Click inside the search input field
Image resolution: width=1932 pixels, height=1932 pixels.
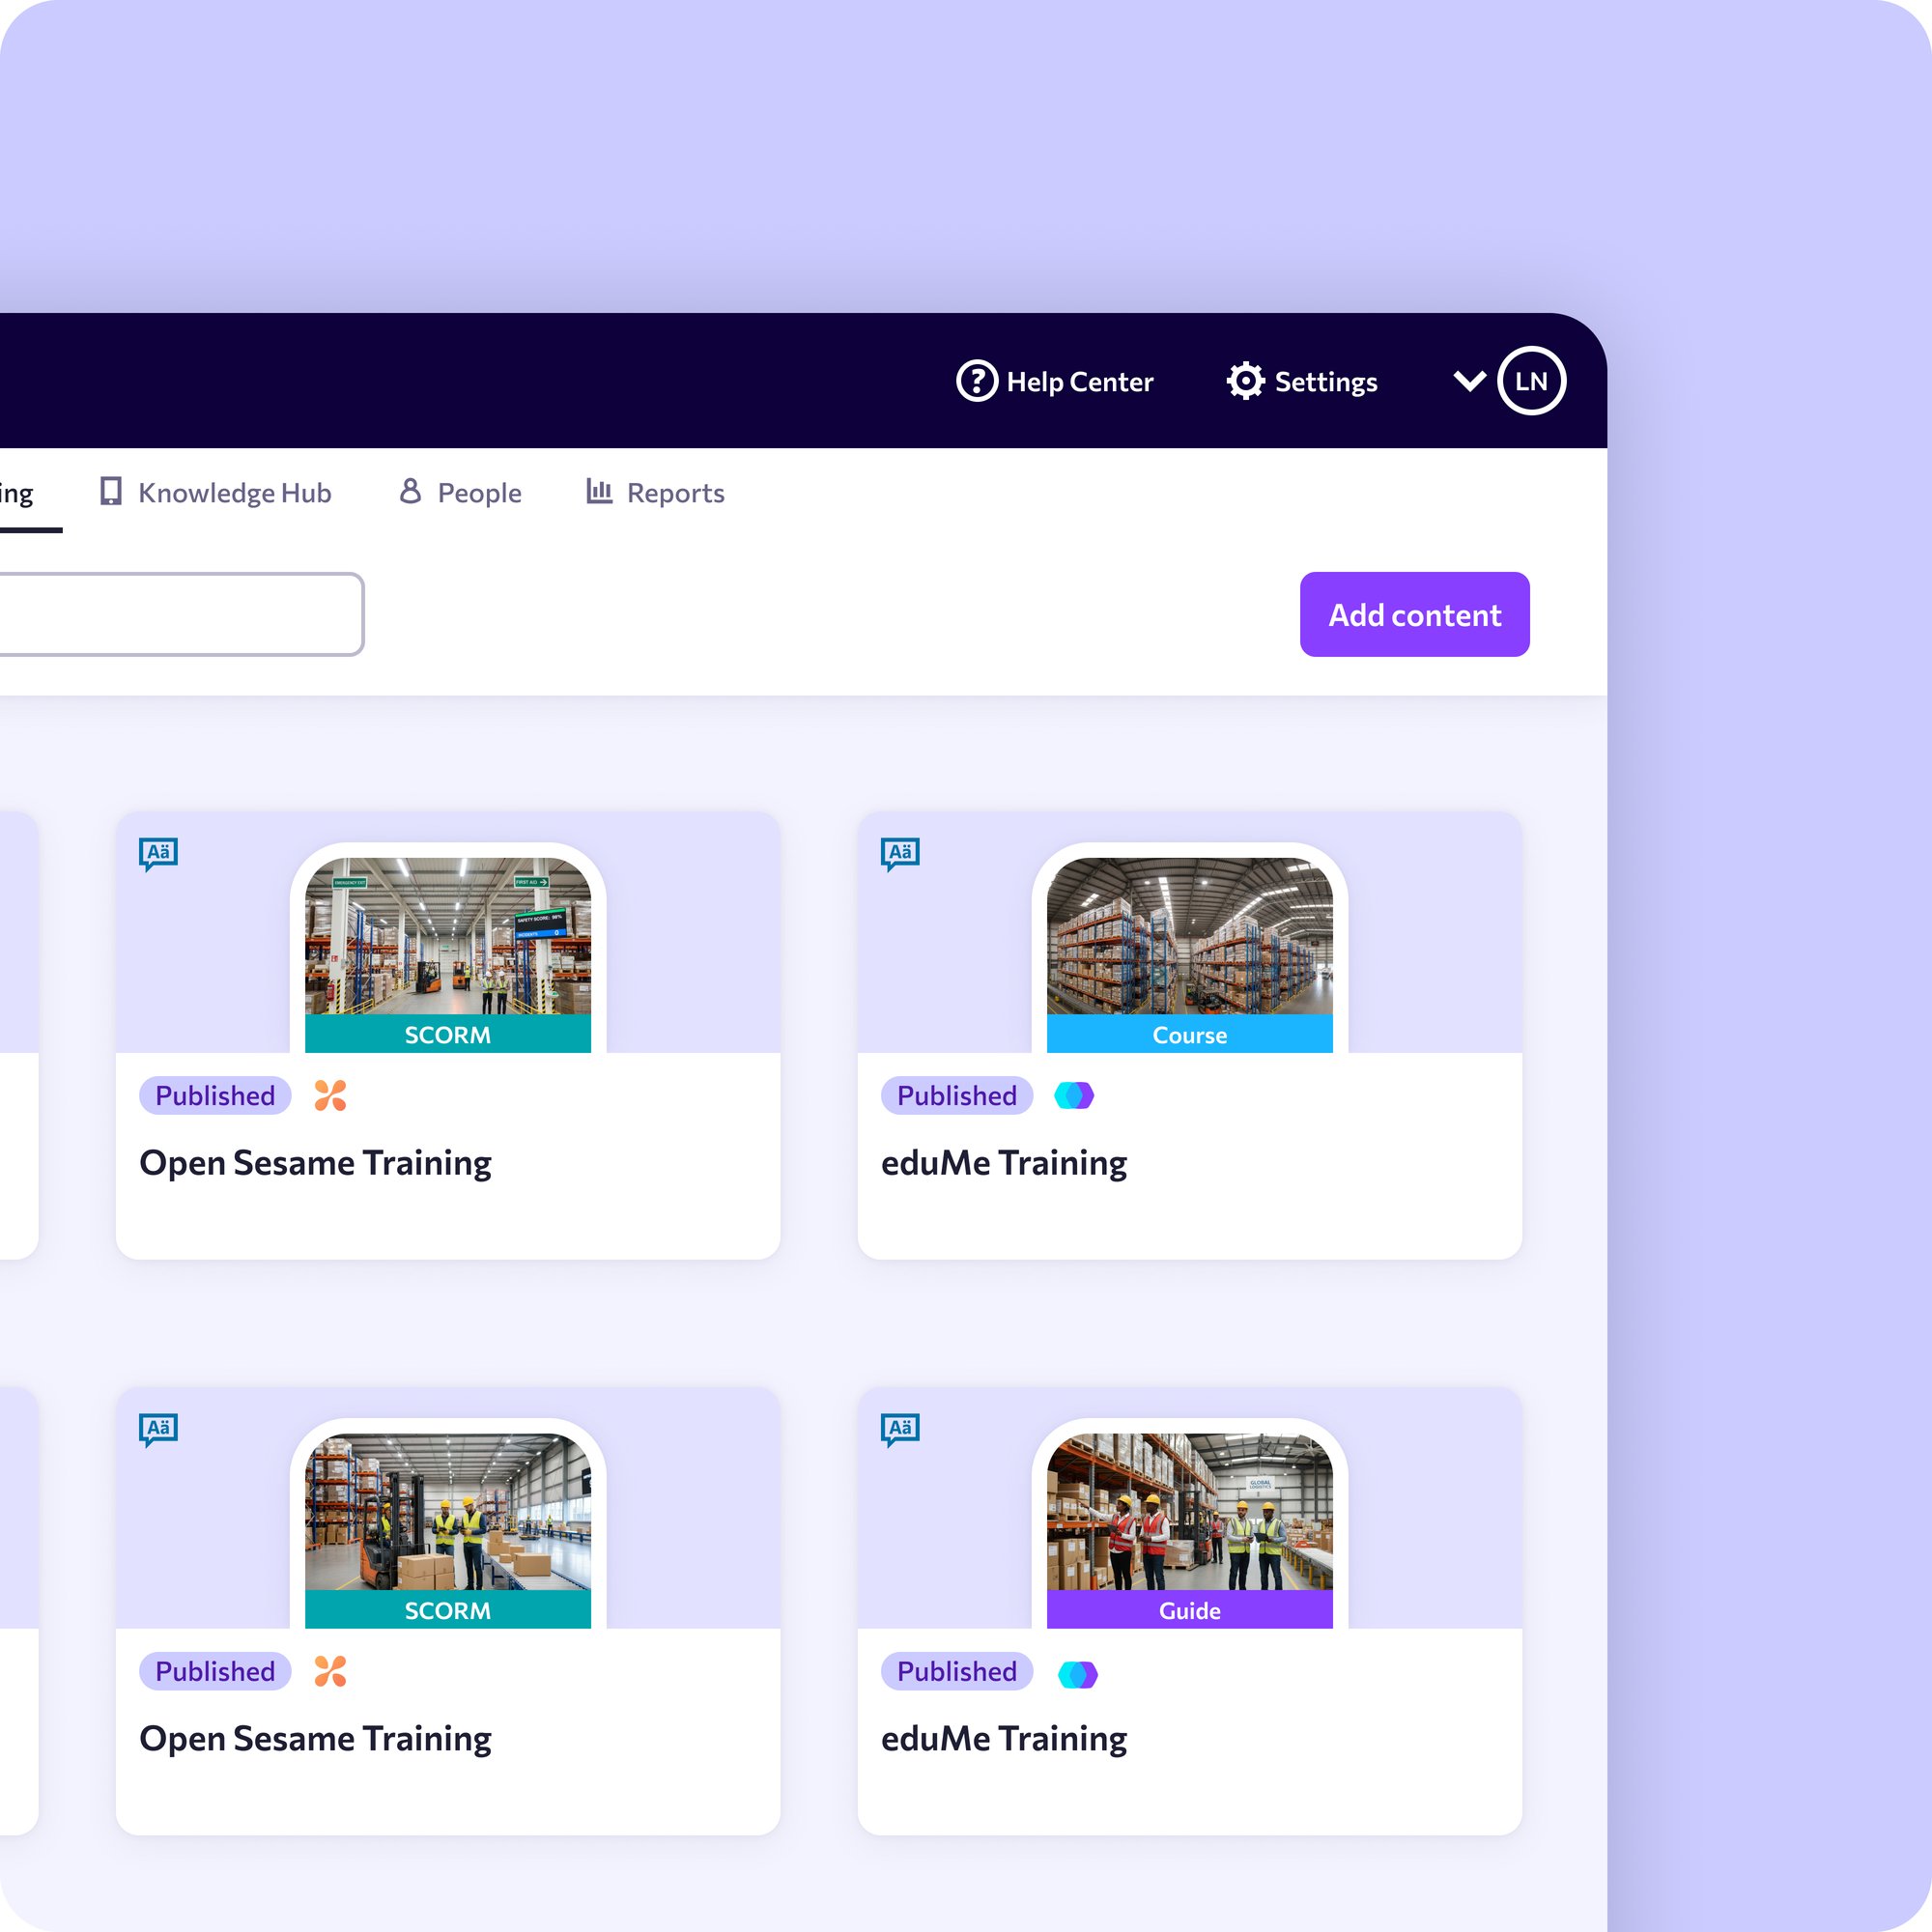180,614
